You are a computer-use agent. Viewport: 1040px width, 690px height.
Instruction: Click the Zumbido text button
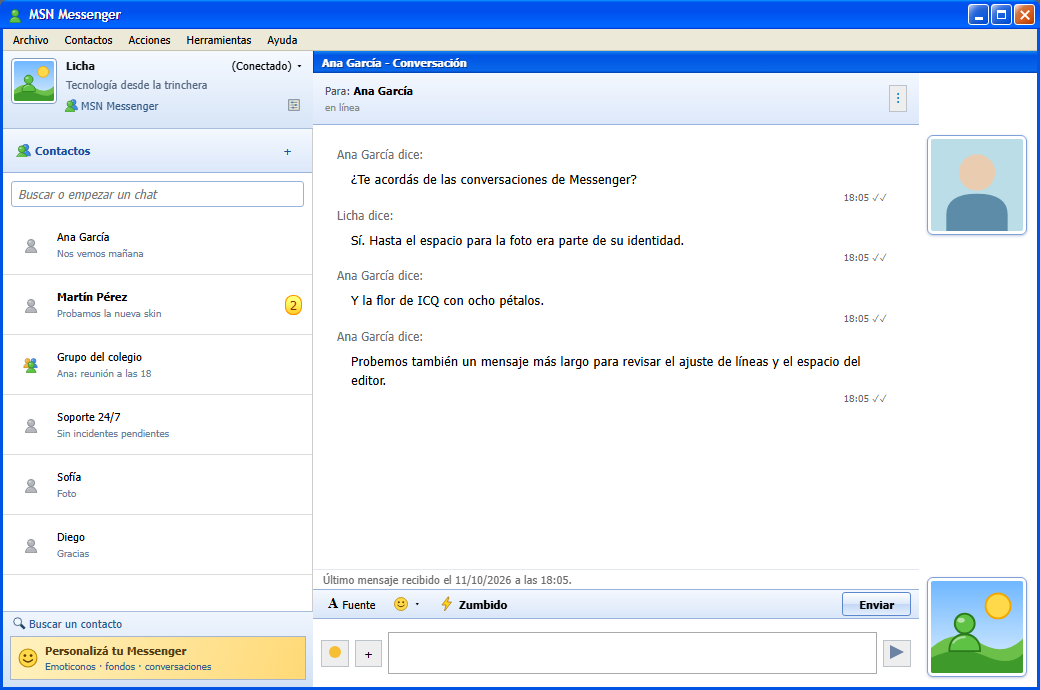pos(483,604)
